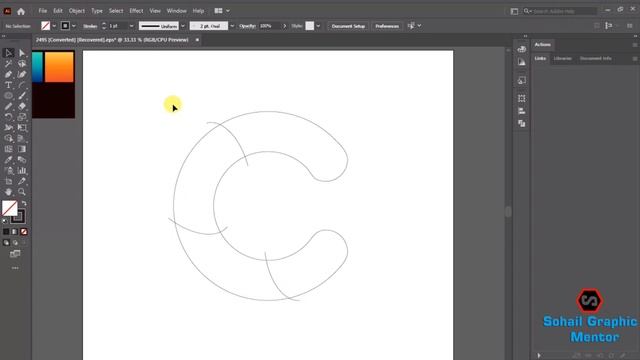640x360 pixels.
Task: Open the graphic Style dropdown
Action: [318, 26]
